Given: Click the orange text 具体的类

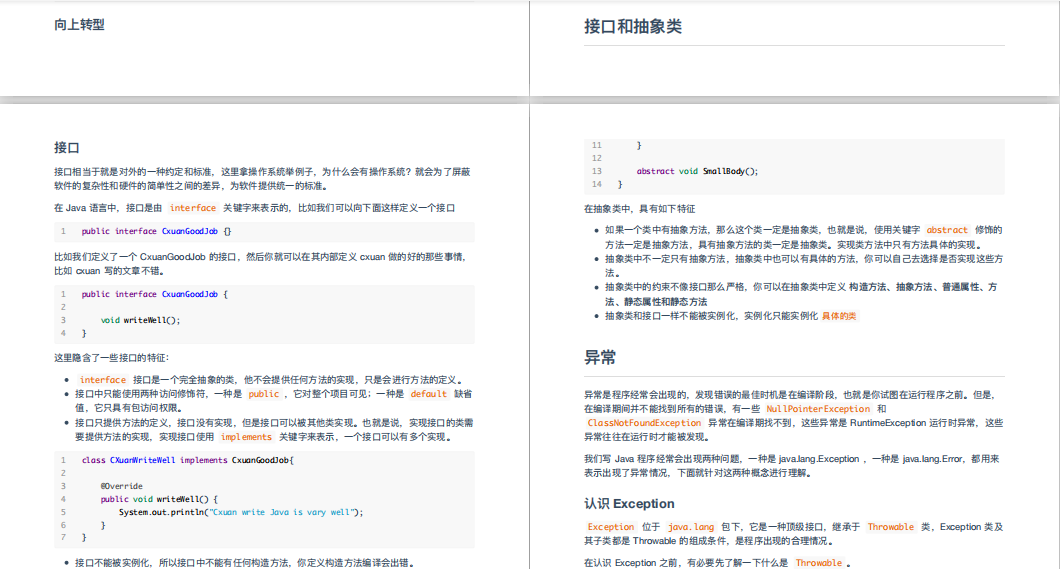Looking at the screenshot, I should click(839, 316).
